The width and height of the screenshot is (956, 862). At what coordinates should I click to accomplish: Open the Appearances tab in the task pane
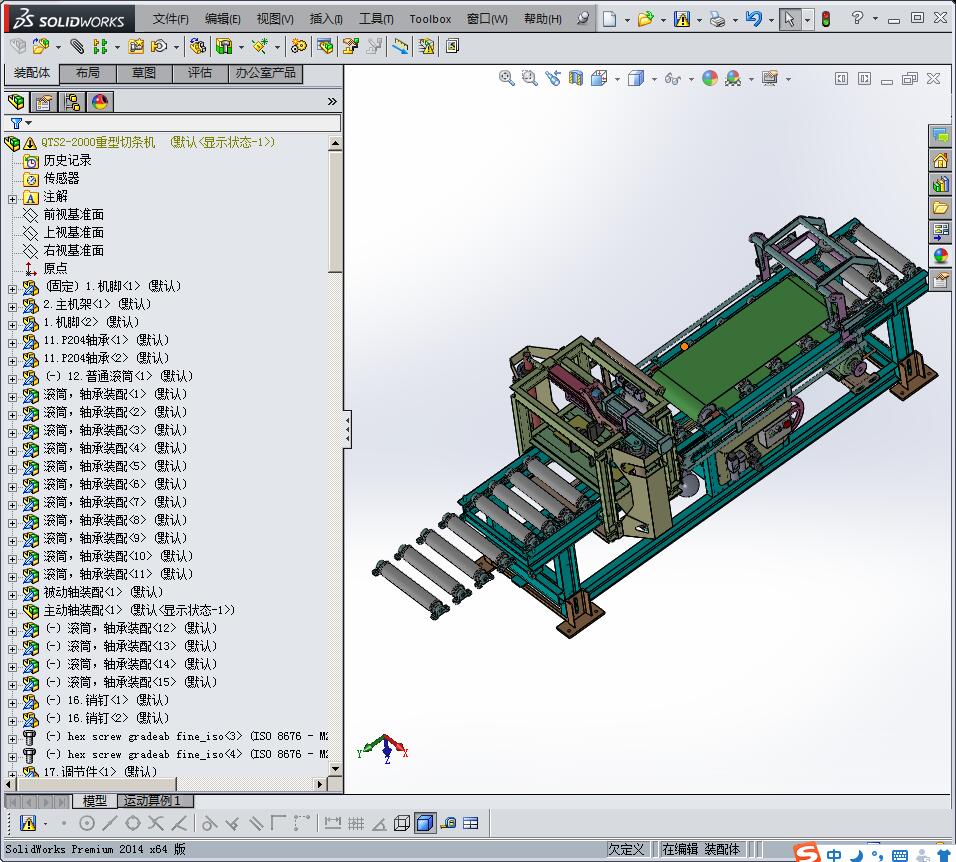tap(940, 256)
